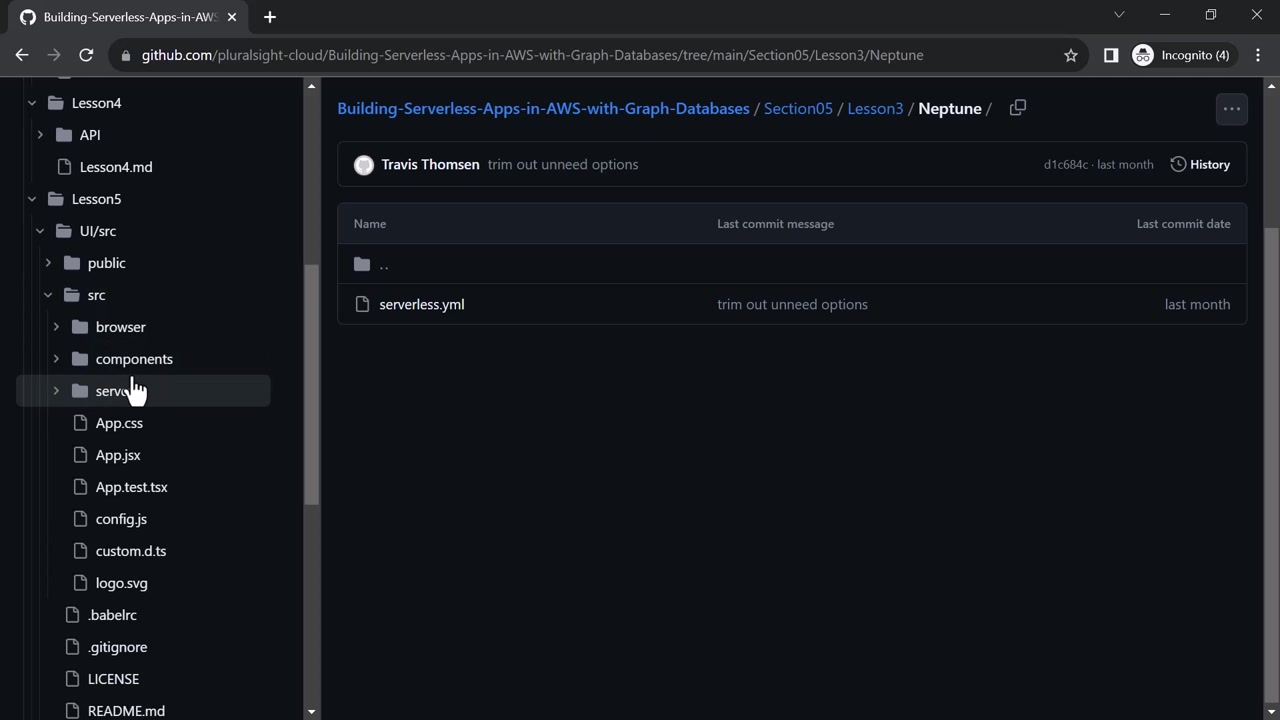Go to the repository root breadcrumb

[543, 108]
